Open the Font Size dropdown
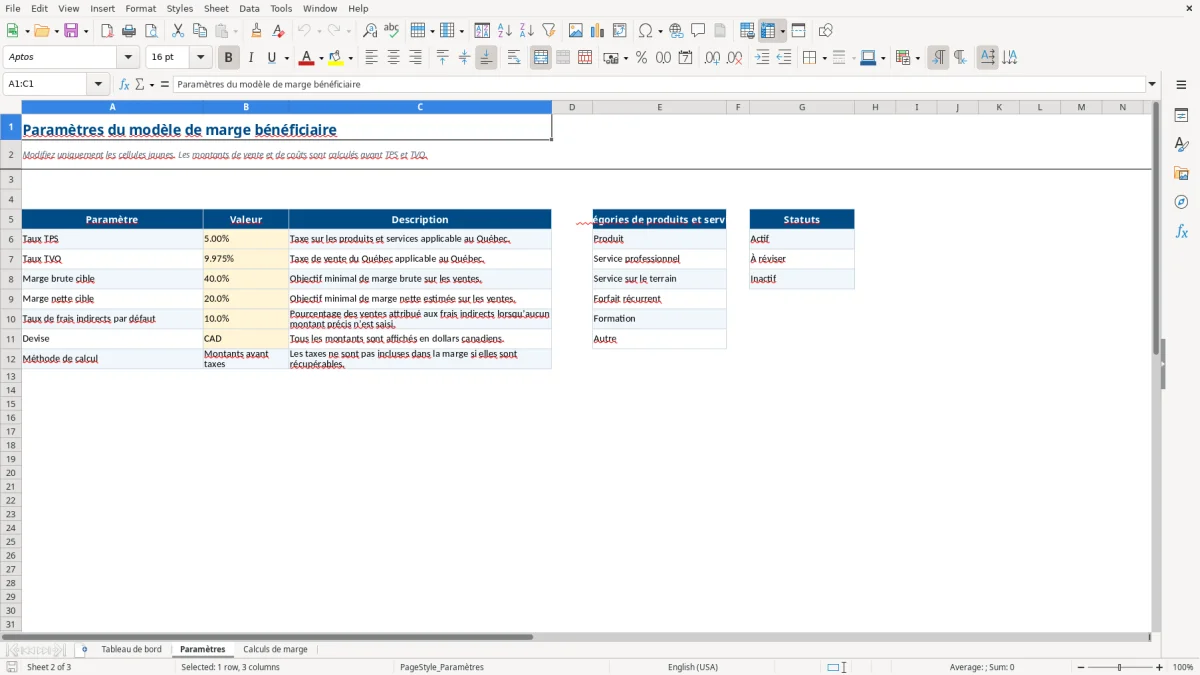1200x675 pixels. click(201, 58)
